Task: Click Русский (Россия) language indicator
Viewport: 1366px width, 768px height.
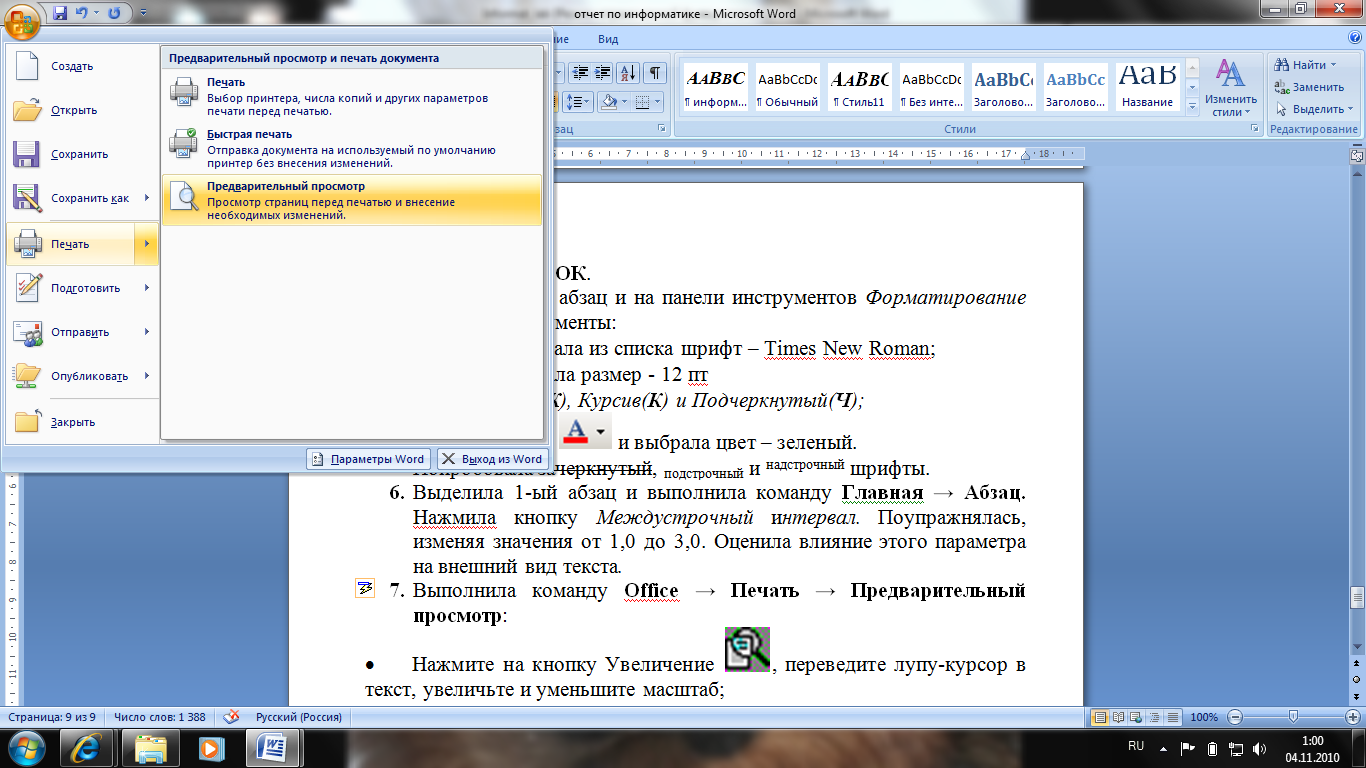Action: pyautogui.click(x=299, y=717)
